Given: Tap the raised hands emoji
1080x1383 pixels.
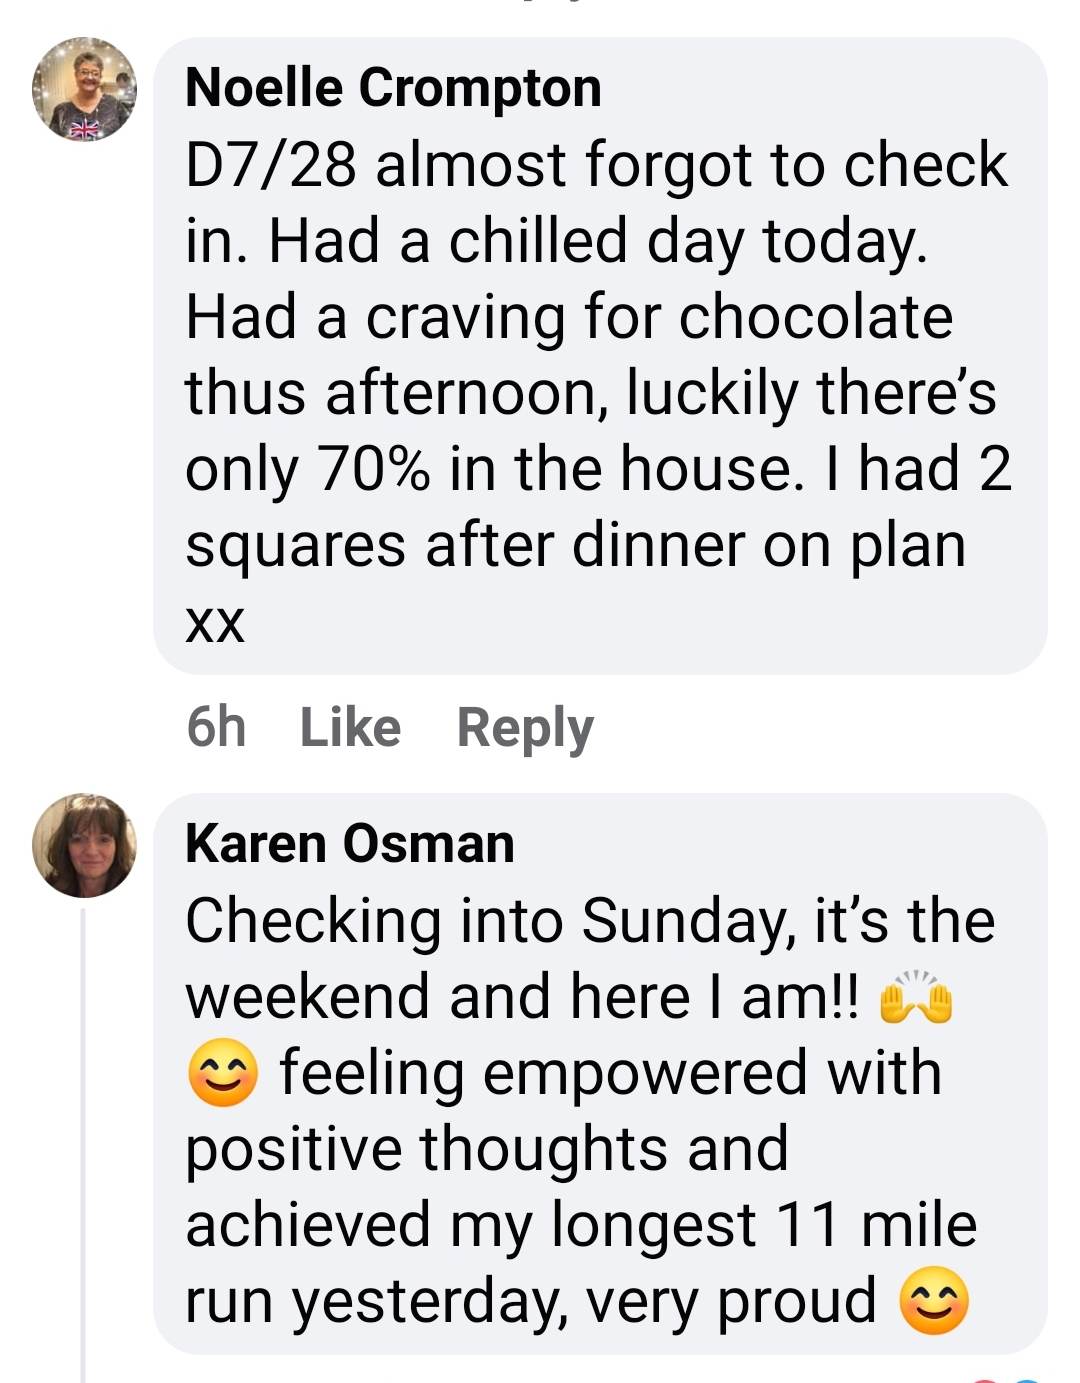Looking at the screenshot, I should 915,997.
